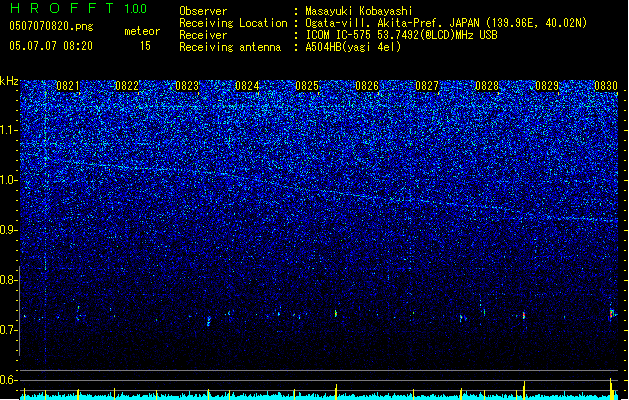Click the tallest yellow power spike near 0830
This screenshot has height=400, width=629.
point(611,387)
